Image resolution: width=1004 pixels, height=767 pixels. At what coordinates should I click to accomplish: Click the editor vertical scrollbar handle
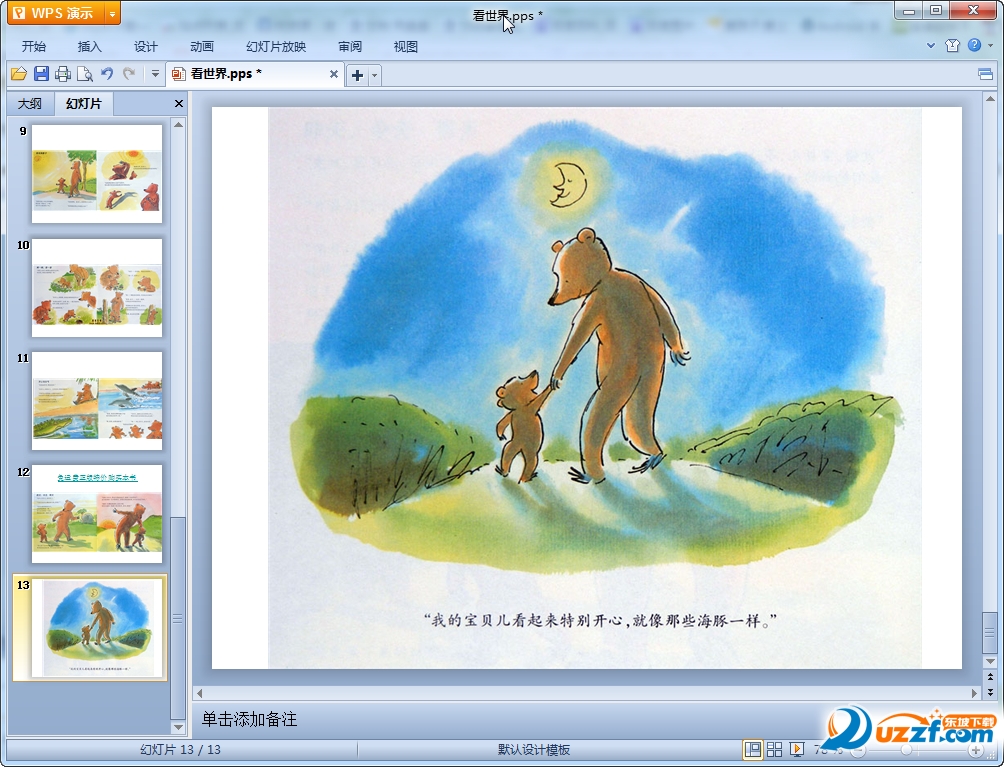point(990,633)
